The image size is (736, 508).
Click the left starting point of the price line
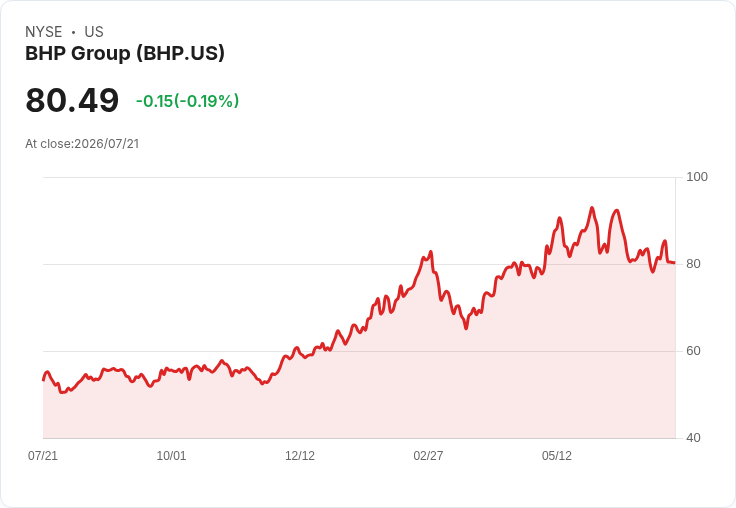click(44, 380)
